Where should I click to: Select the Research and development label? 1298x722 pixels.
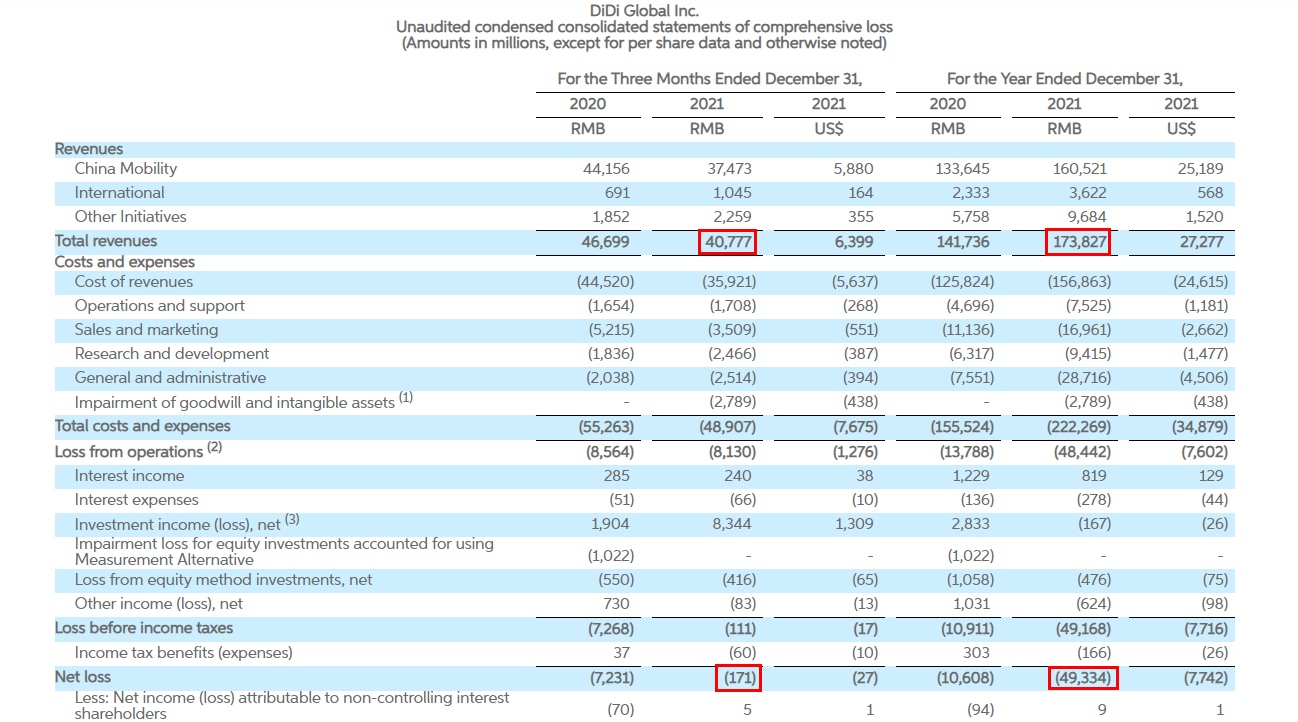[x=172, y=354]
